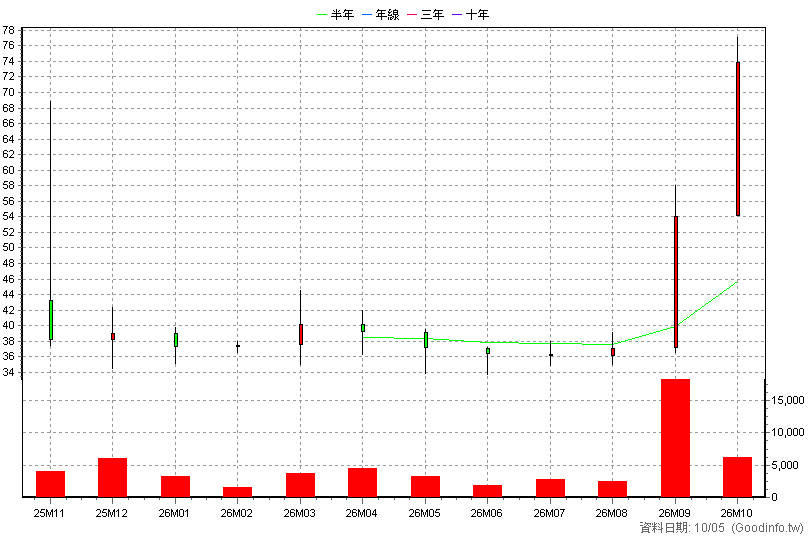The height and width of the screenshot is (540, 808).
Task: Click the 資料日期: 10/05 date text
Action: [x=682, y=528]
